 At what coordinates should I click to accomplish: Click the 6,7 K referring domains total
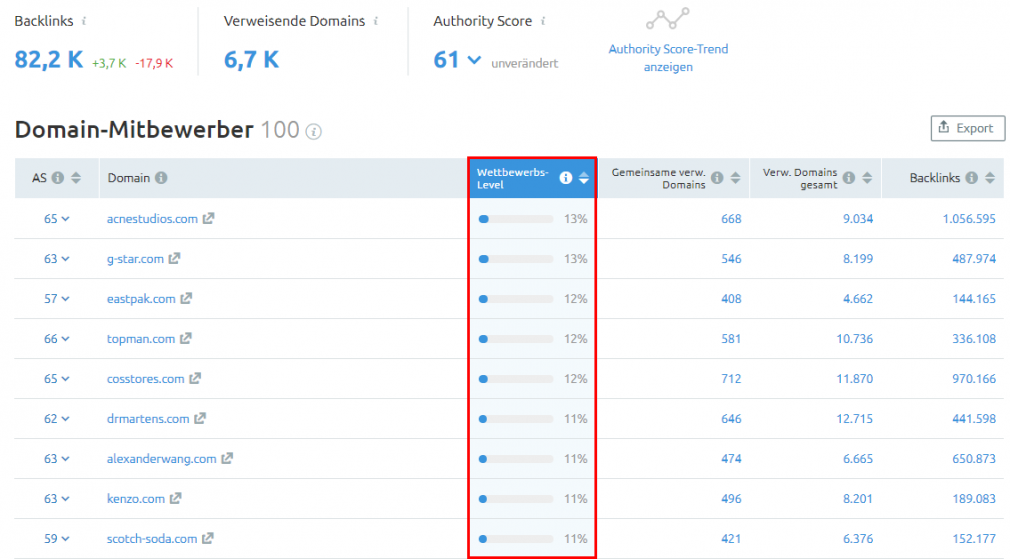click(251, 60)
